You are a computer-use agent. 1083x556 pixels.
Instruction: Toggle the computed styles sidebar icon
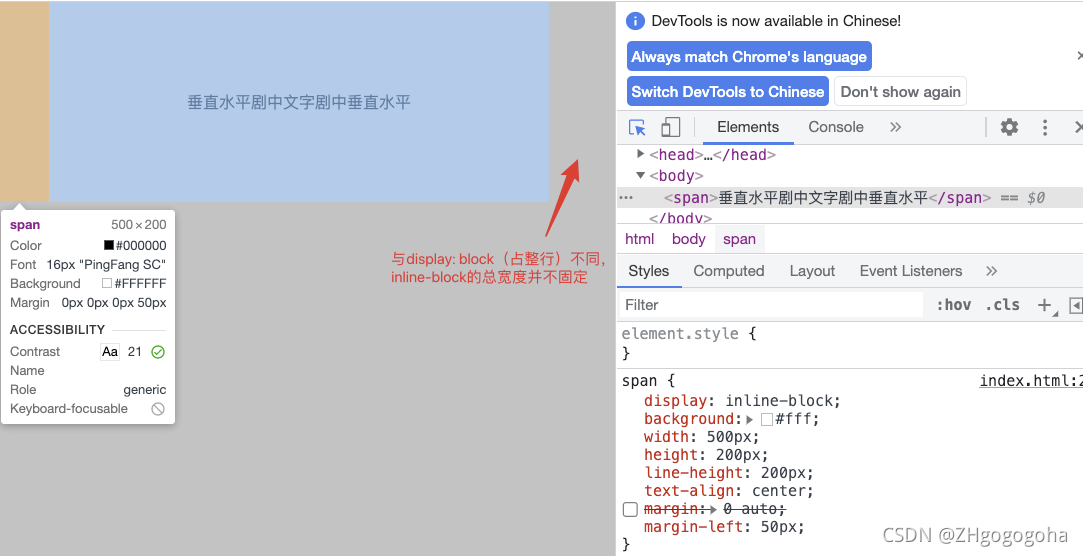coord(1075,305)
